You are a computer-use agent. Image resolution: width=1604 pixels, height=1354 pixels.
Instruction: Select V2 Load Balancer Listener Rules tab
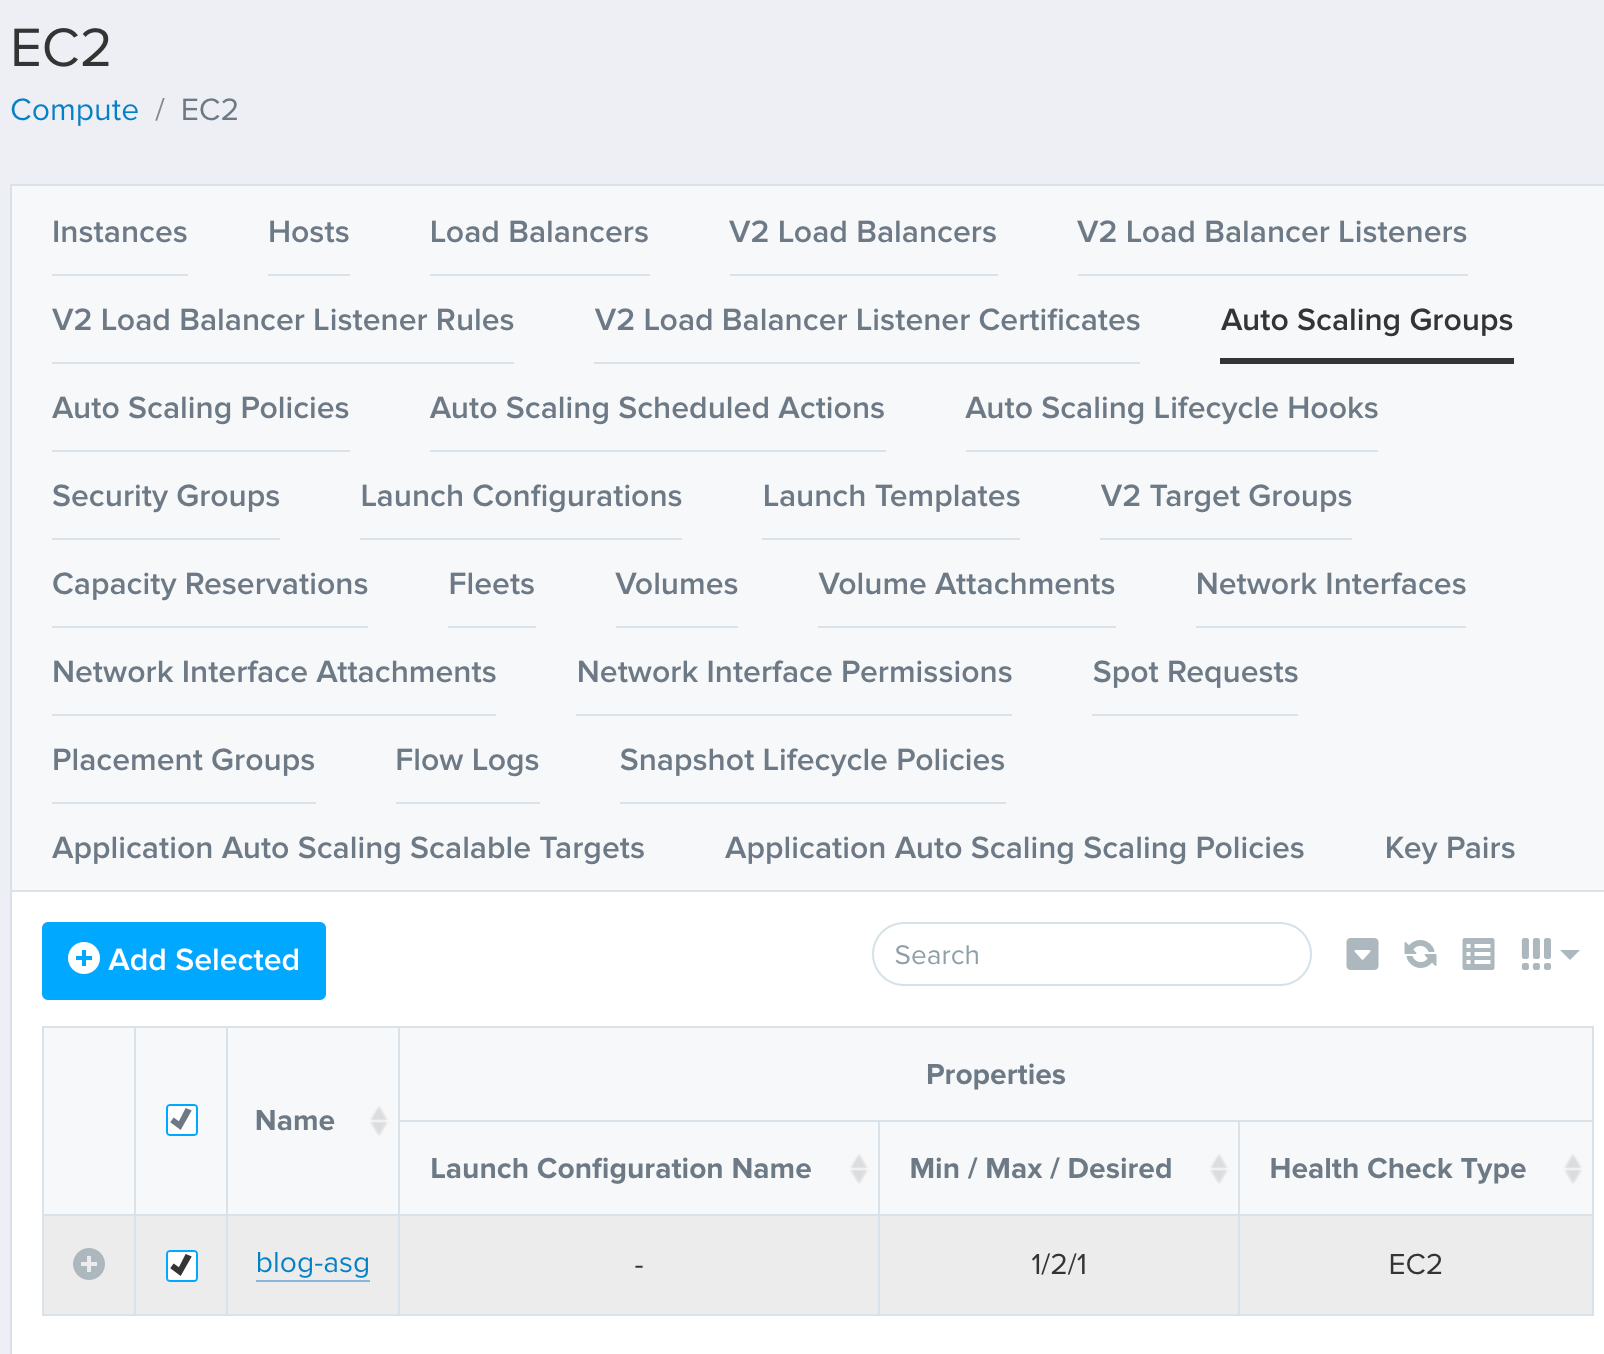[x=283, y=320]
